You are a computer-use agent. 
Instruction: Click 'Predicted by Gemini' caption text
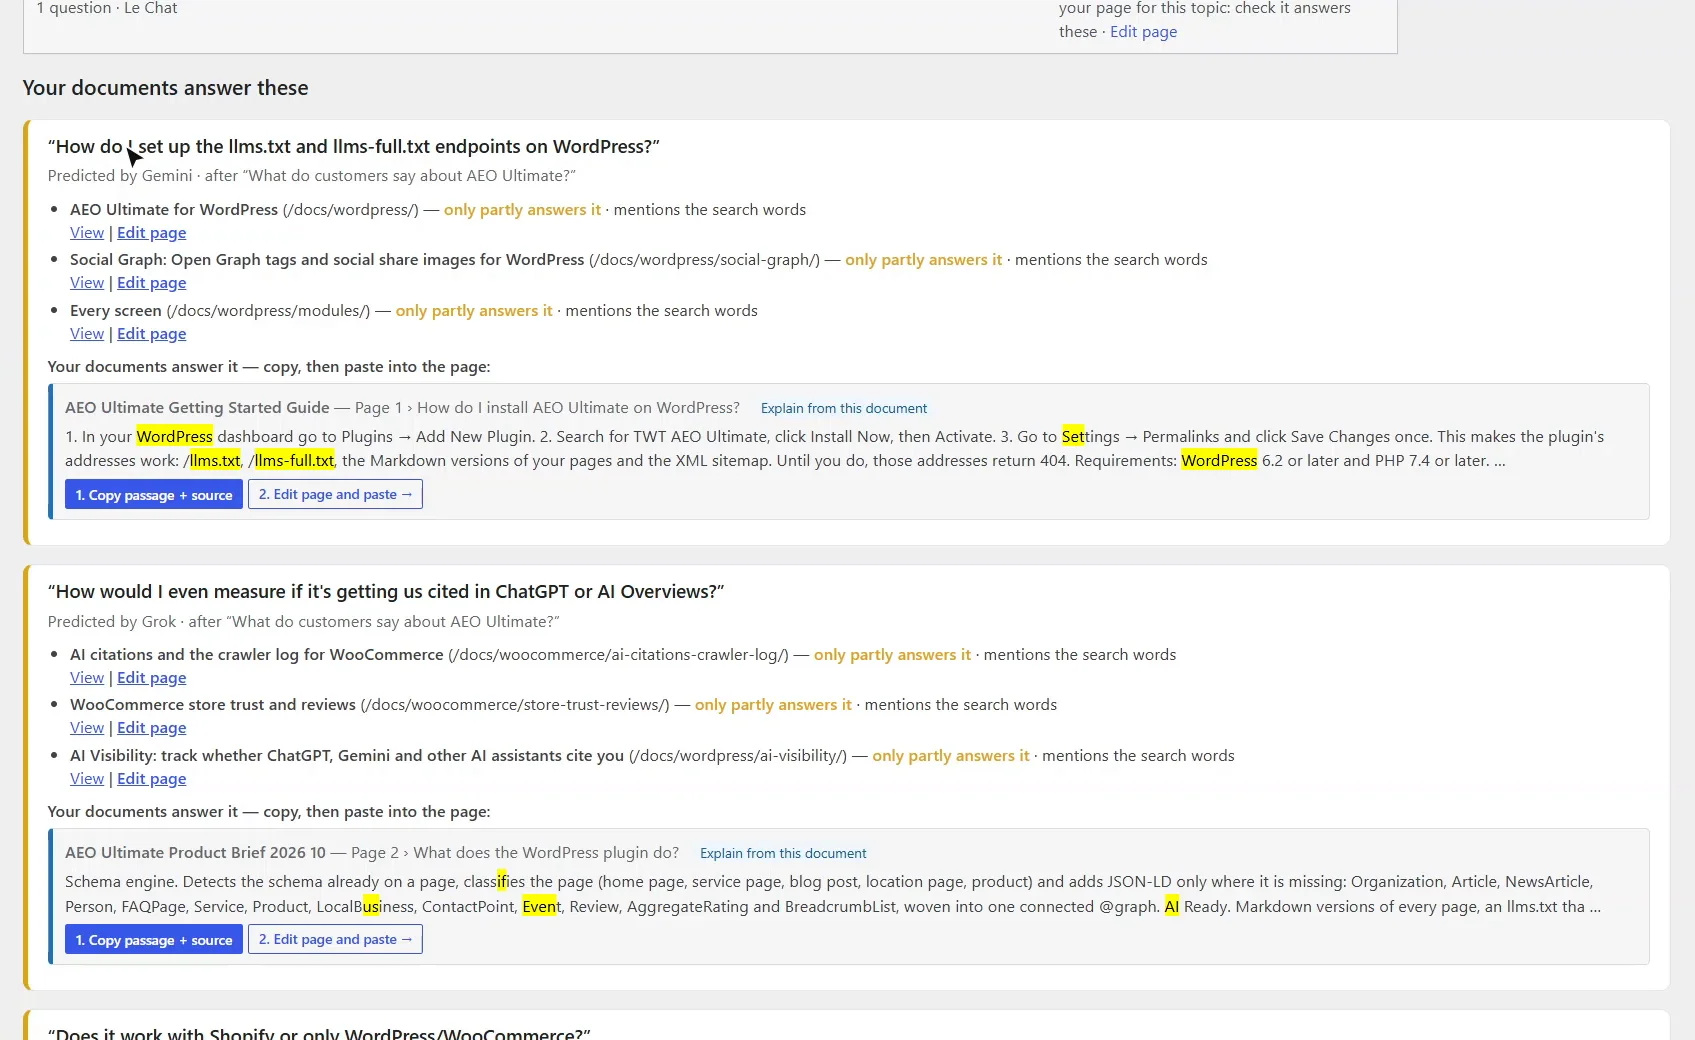click(120, 176)
